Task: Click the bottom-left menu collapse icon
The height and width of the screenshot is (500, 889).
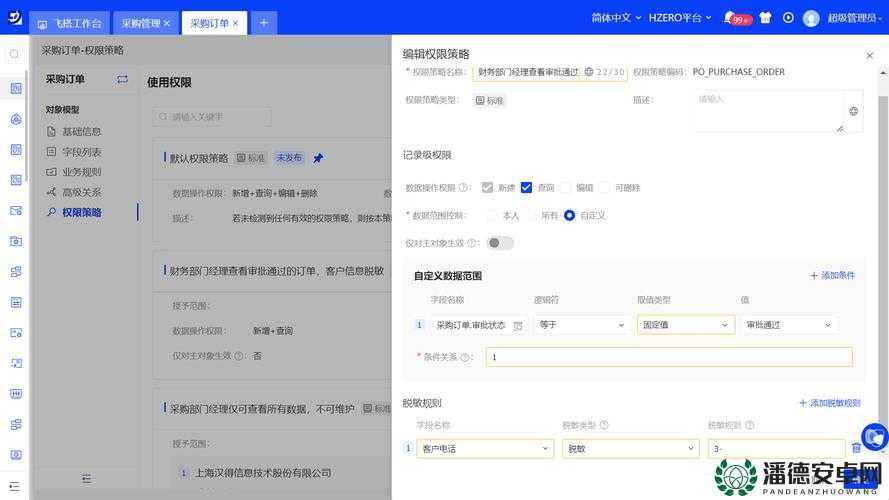Action: coord(14,486)
